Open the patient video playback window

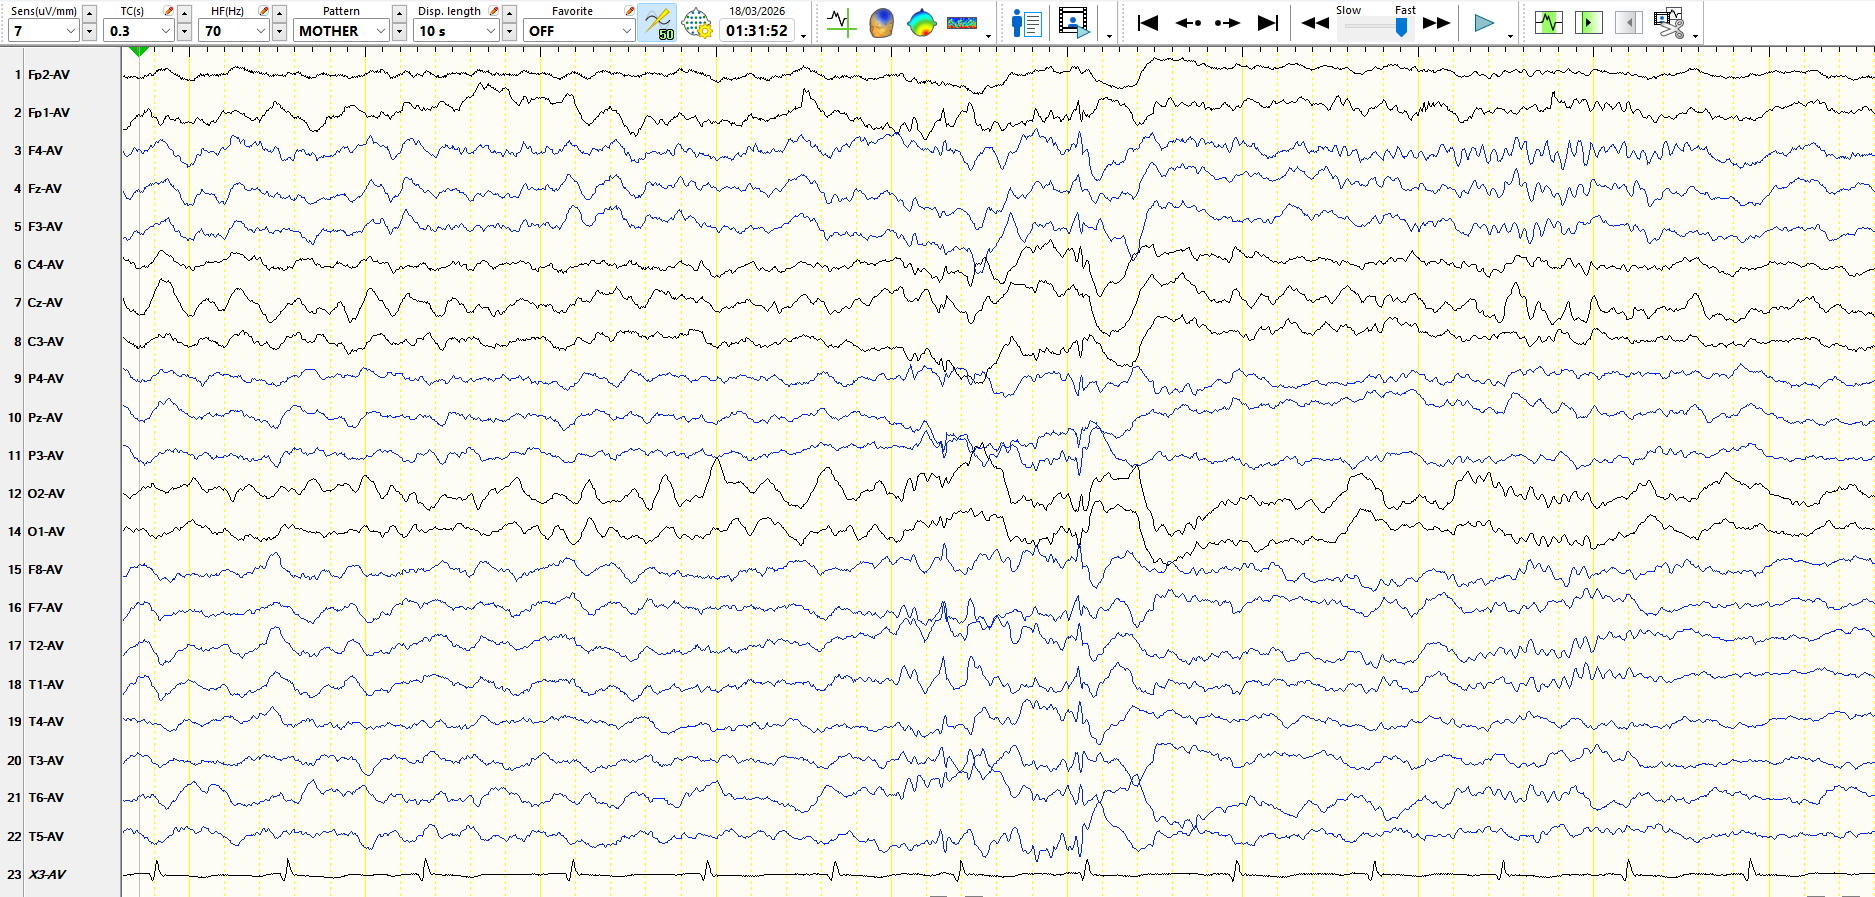(x=1074, y=22)
